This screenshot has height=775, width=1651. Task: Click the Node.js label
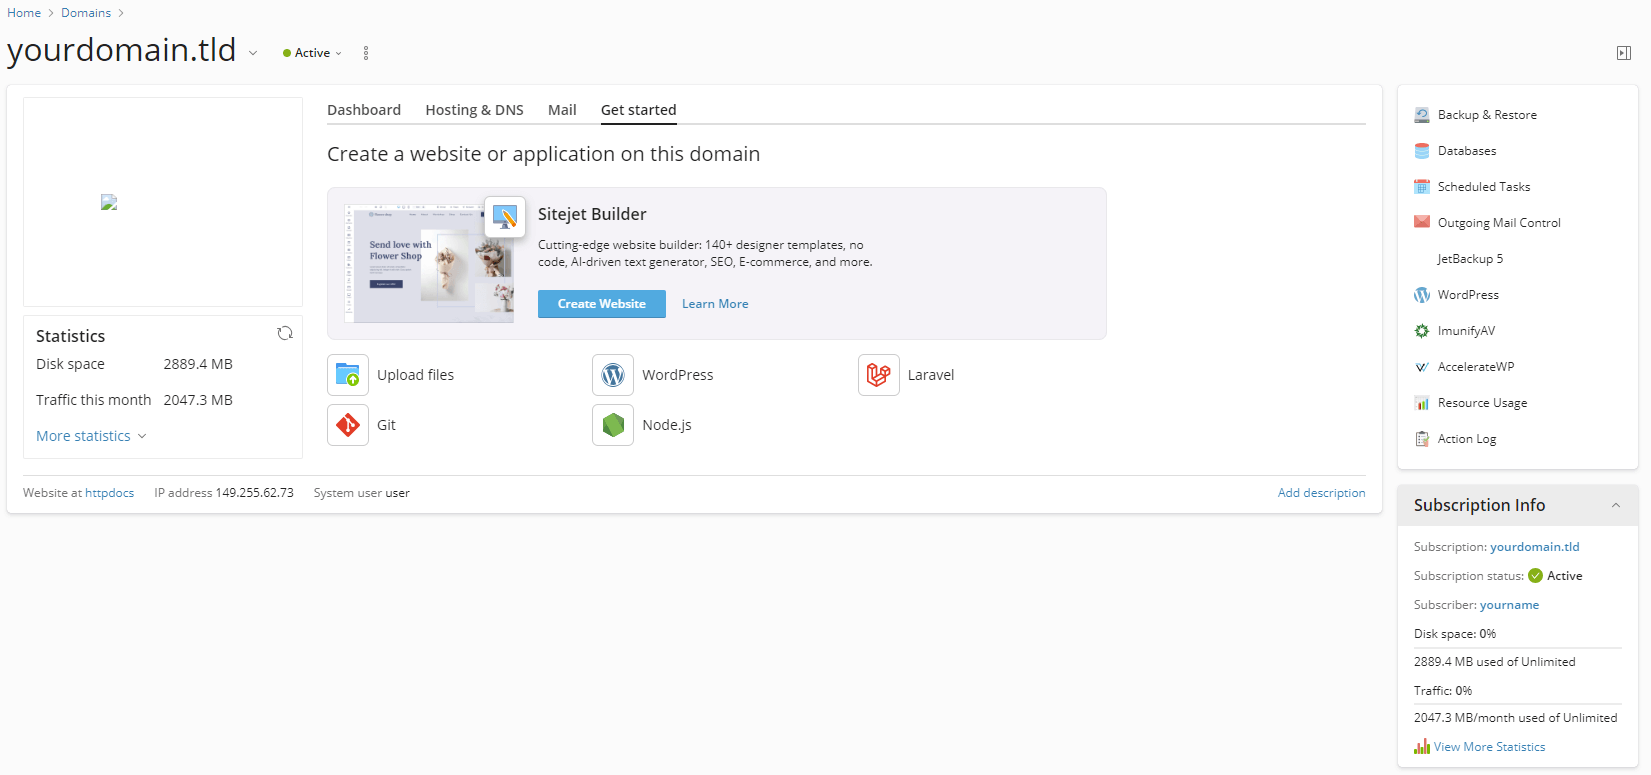667,425
